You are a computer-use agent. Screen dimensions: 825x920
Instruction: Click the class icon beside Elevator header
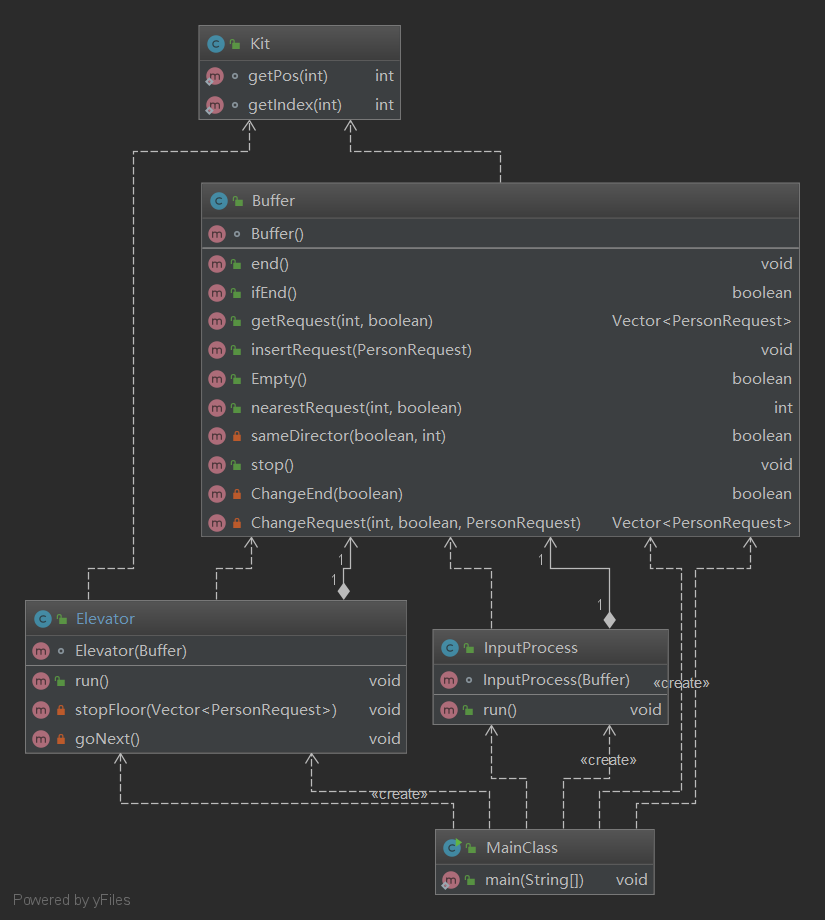pos(42,618)
